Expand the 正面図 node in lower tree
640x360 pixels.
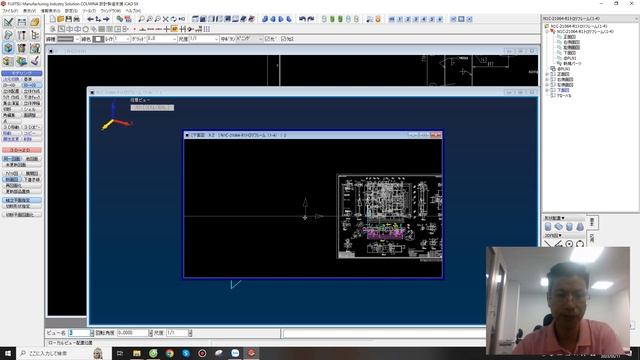coord(547,74)
